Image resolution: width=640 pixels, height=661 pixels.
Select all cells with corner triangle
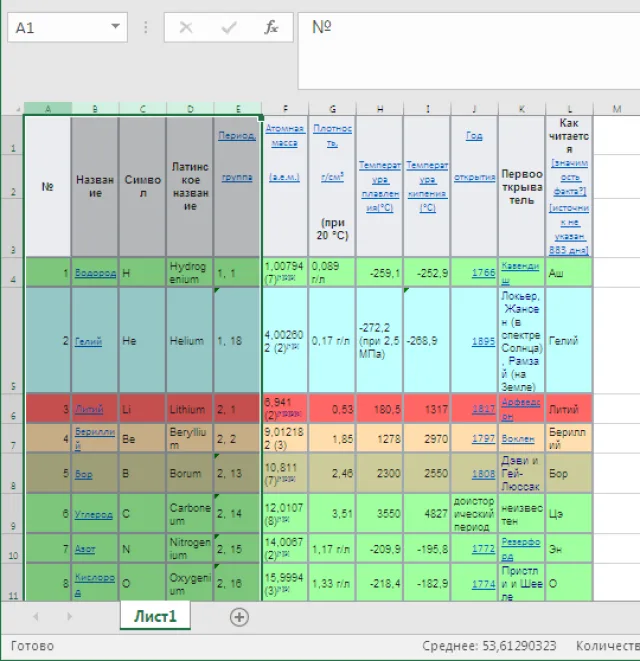[17, 109]
